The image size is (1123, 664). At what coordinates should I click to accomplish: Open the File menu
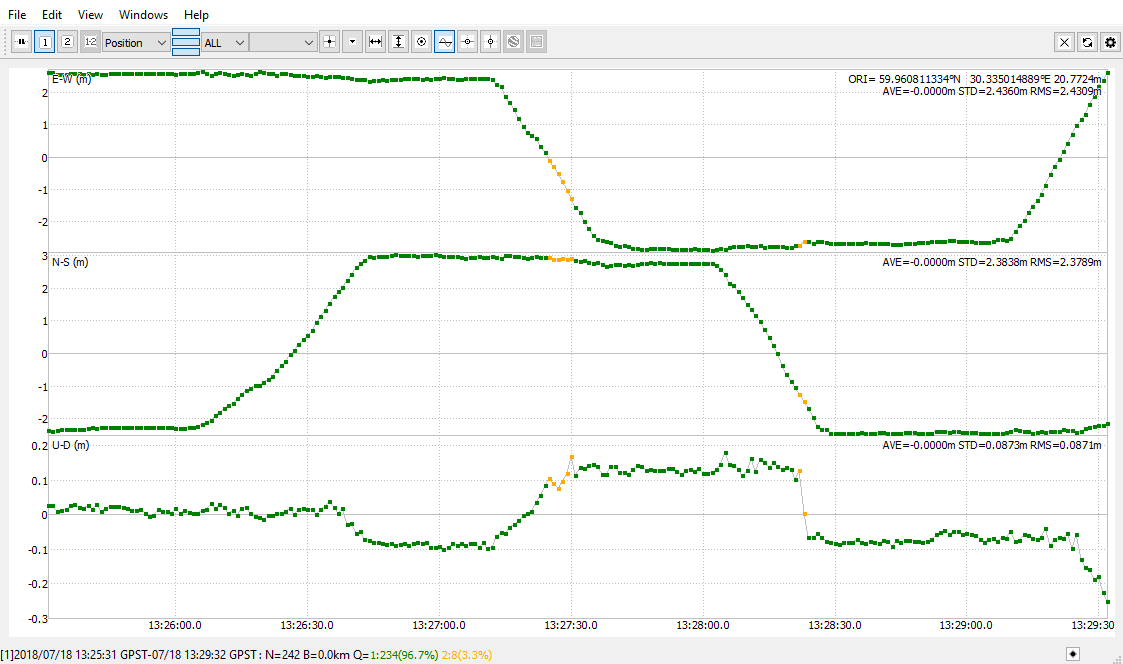[17, 14]
